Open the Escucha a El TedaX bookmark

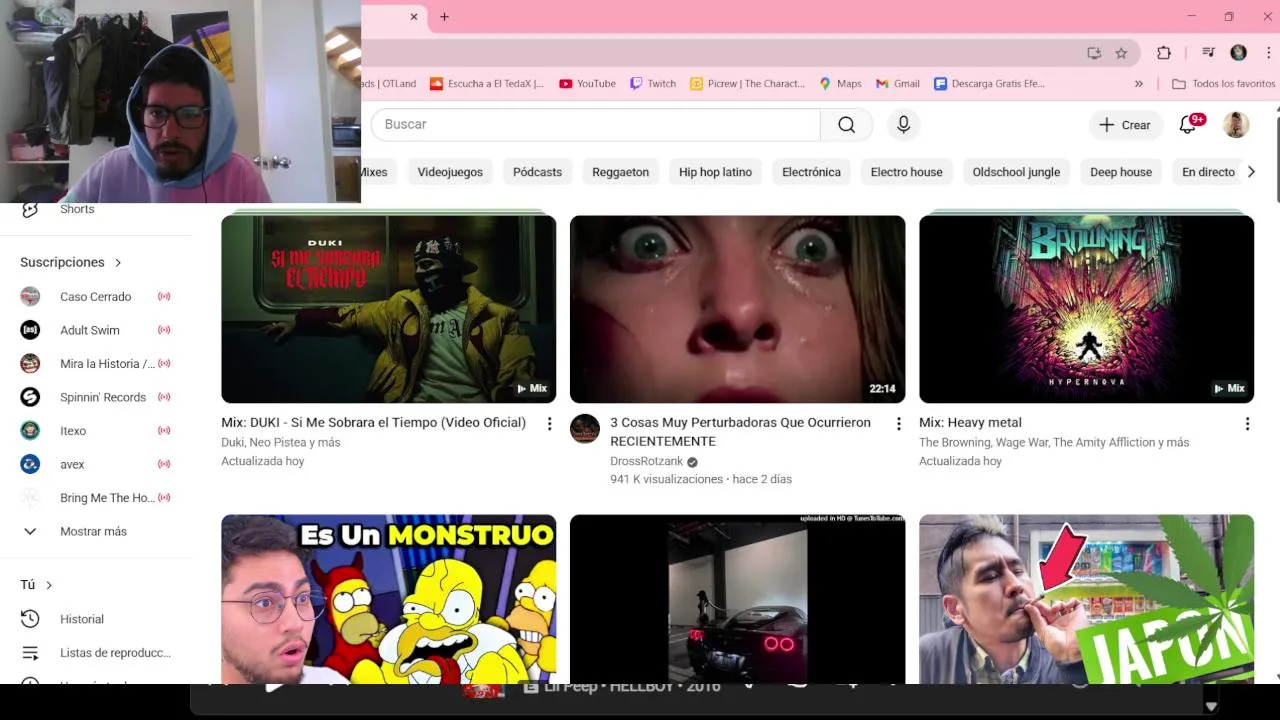point(486,84)
